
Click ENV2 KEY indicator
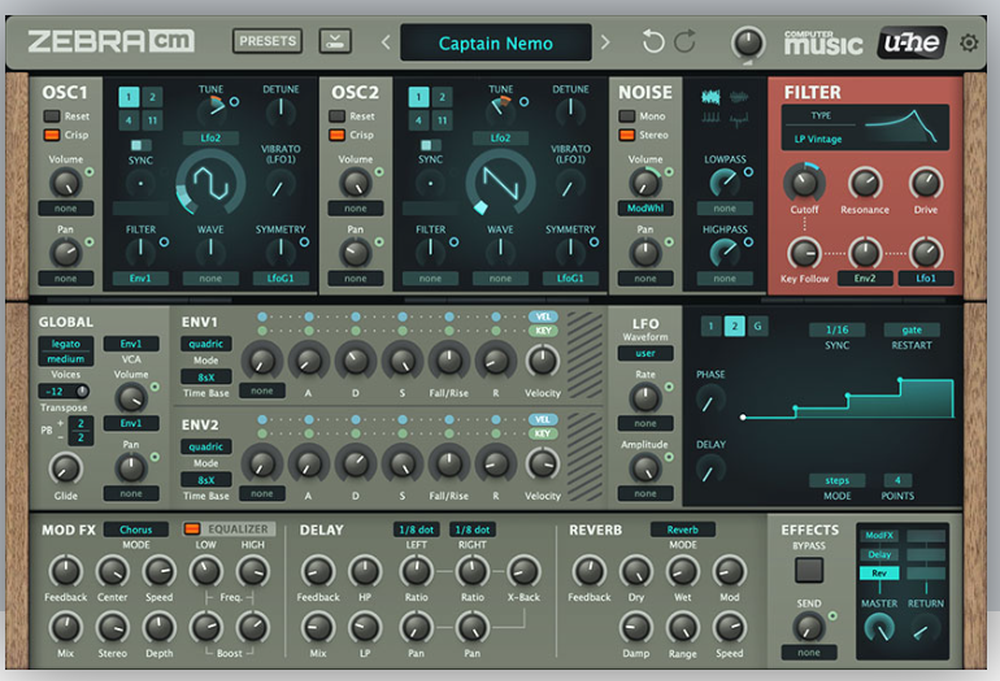click(543, 434)
